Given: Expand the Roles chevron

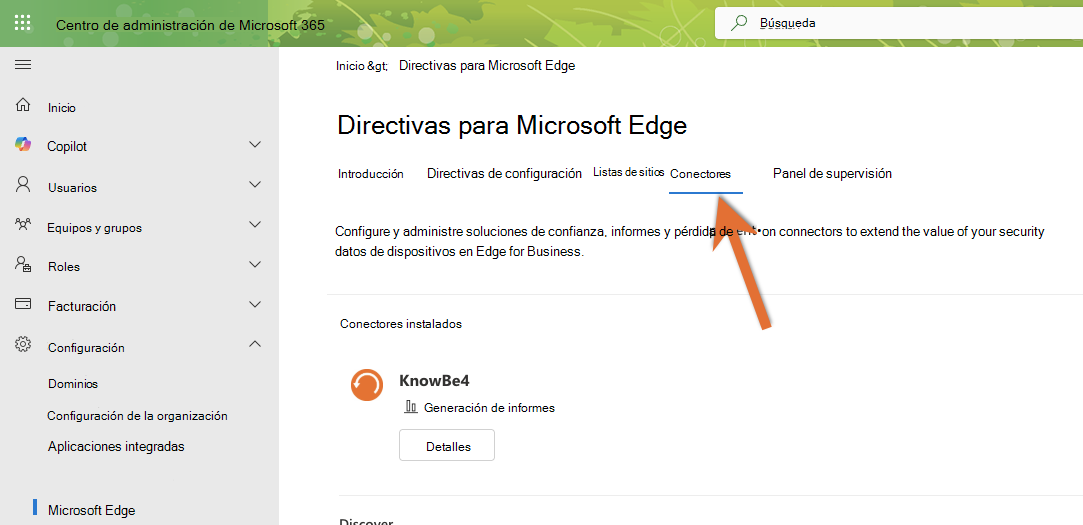Looking at the screenshot, I should tap(255, 265).
